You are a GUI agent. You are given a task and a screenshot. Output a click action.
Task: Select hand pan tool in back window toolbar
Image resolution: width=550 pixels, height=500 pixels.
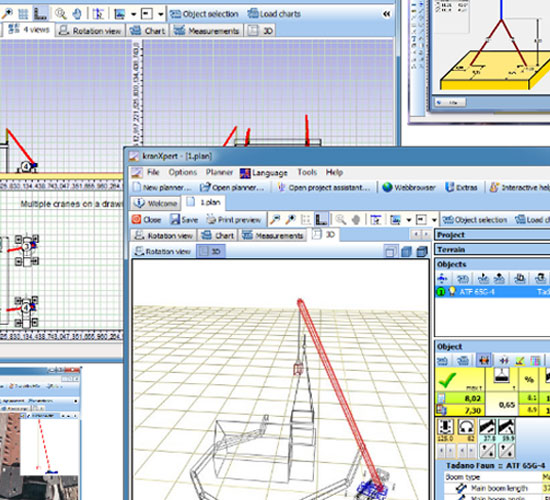pos(77,14)
